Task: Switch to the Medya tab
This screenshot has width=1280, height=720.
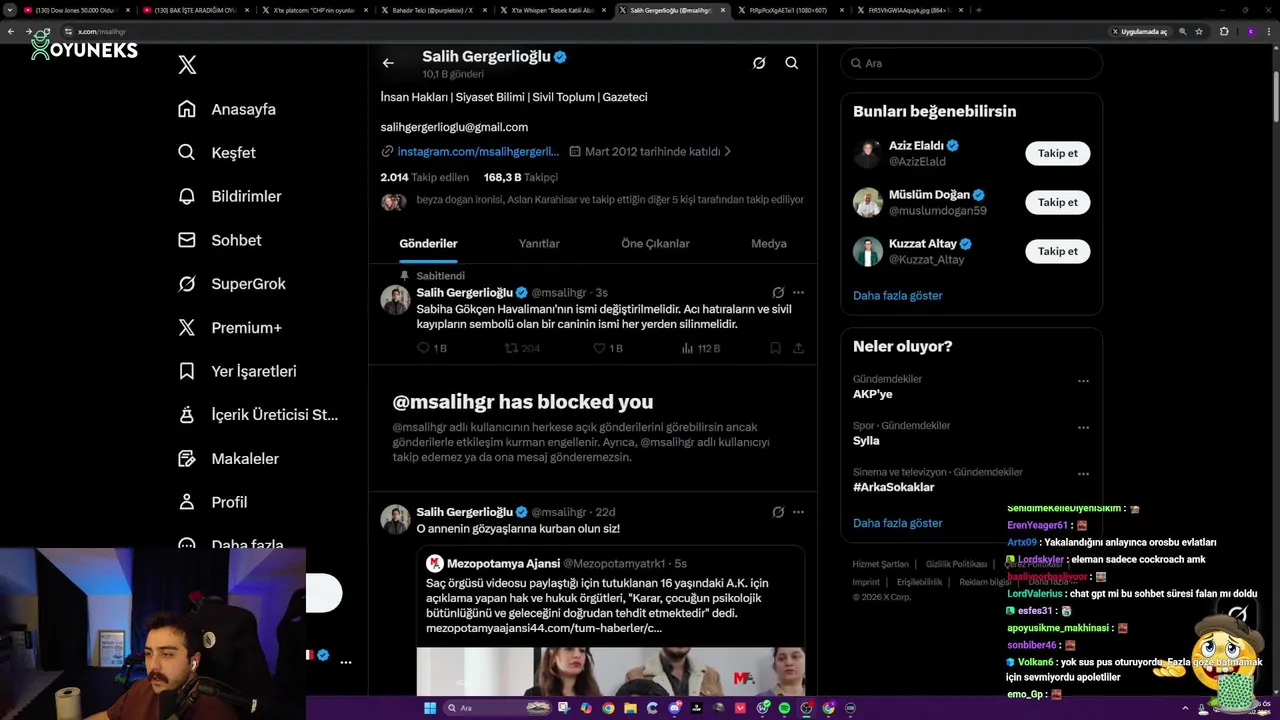Action: coord(769,243)
